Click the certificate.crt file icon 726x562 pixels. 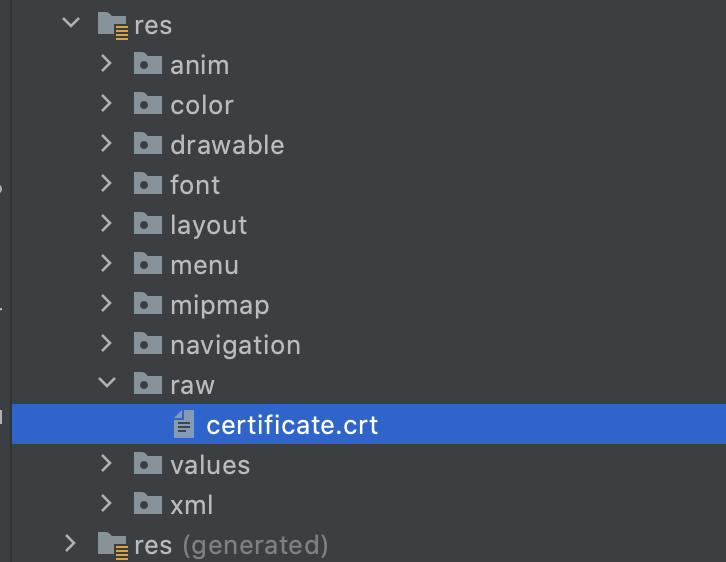click(184, 424)
